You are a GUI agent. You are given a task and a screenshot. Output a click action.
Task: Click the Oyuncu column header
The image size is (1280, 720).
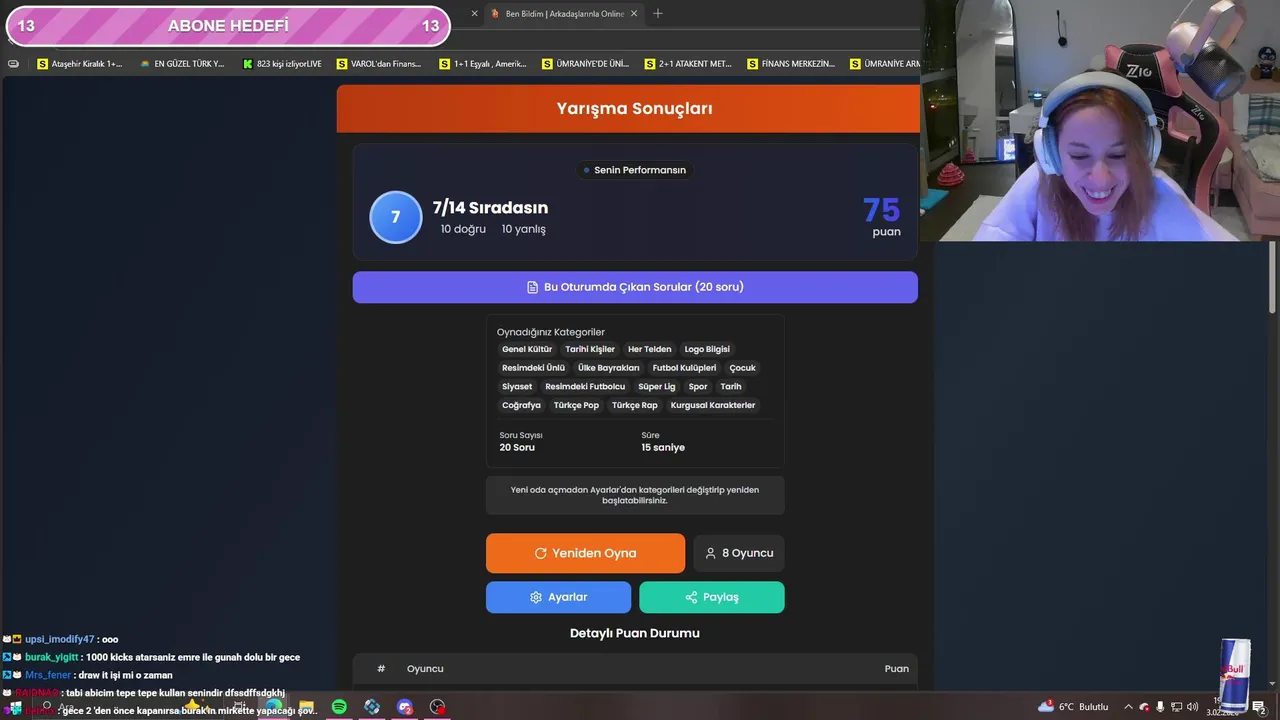click(425, 669)
